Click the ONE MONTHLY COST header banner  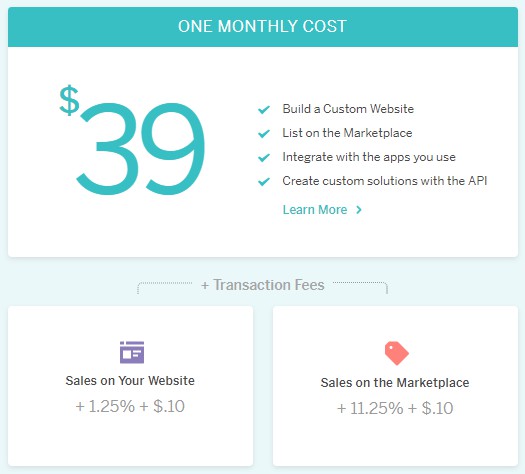point(263,27)
